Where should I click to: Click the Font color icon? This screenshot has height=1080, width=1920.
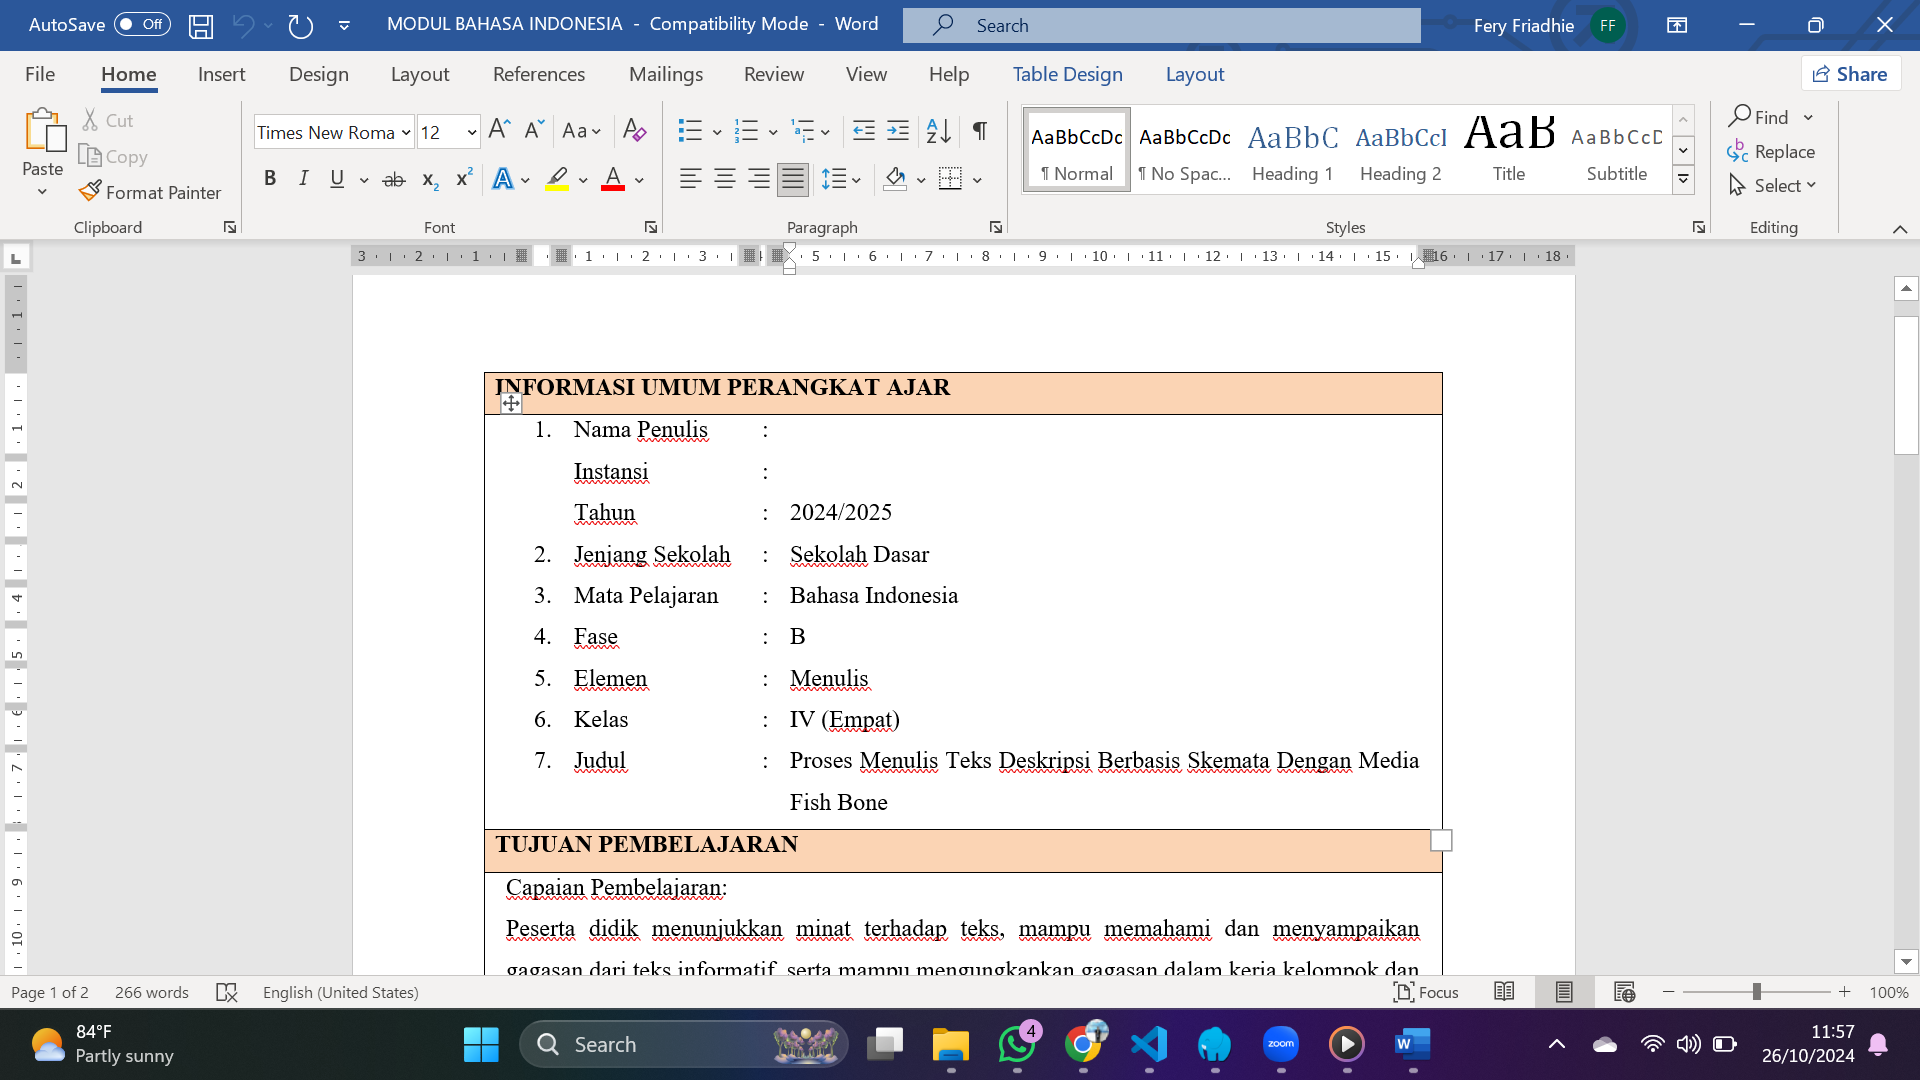[612, 178]
